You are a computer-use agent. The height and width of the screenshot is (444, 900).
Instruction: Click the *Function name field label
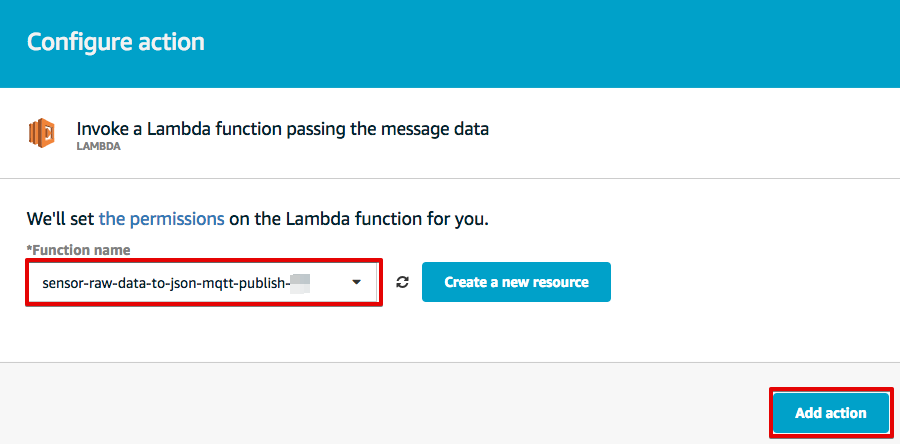[x=79, y=250]
